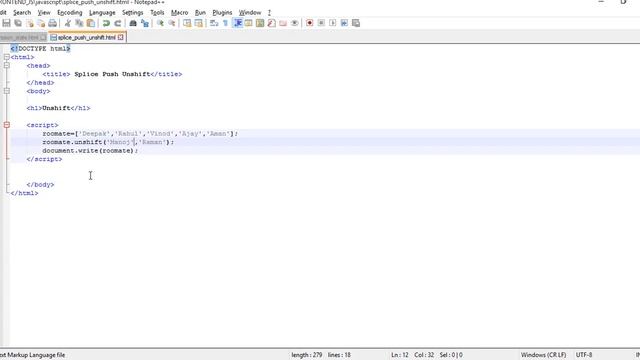Open Find with the binoculars icon
Viewport: 640px width, 360px height.
click(x=133, y=23)
